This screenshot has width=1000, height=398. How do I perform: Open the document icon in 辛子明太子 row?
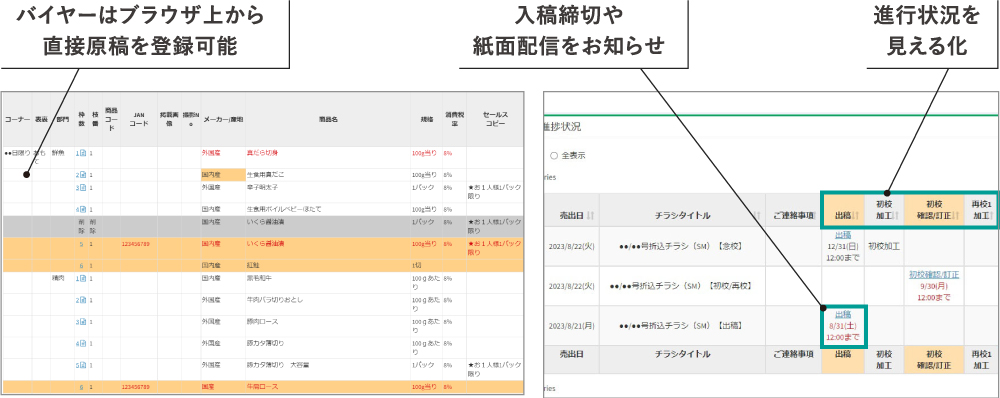coord(83,188)
